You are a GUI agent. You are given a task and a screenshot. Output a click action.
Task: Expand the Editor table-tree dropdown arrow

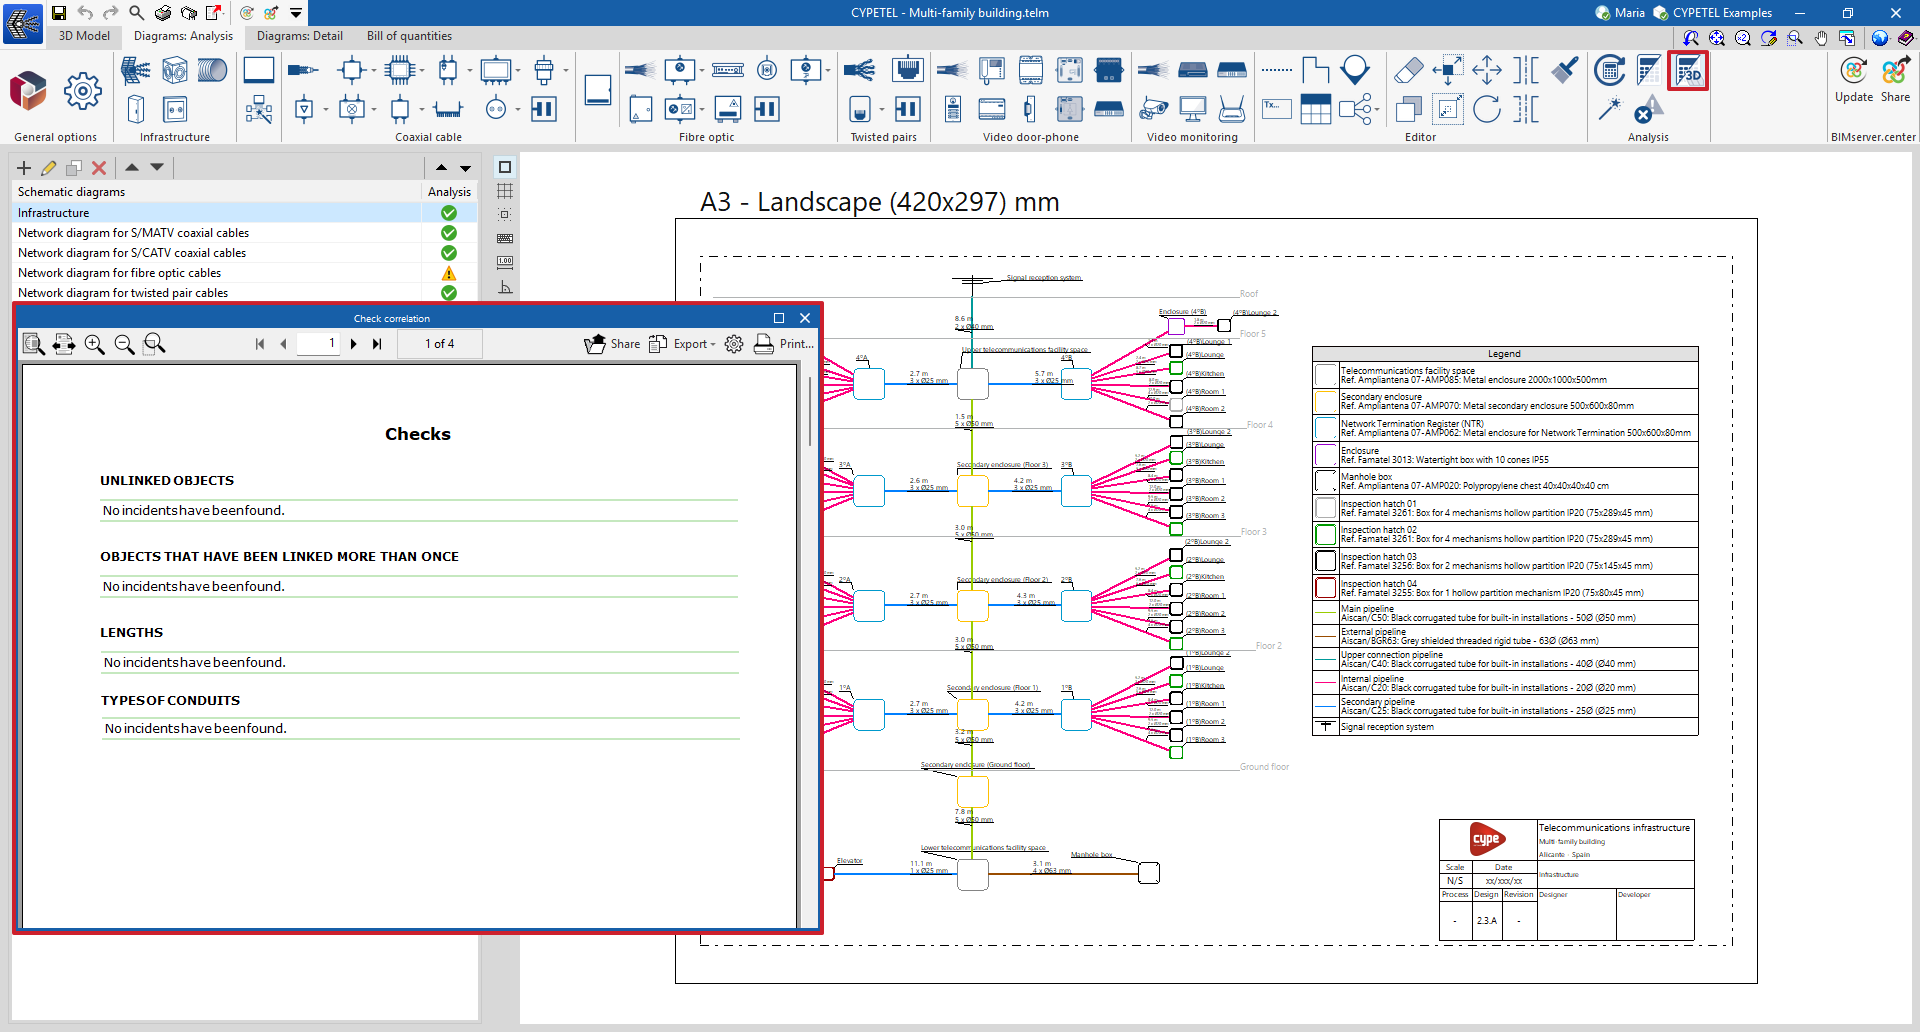pos(1377,110)
